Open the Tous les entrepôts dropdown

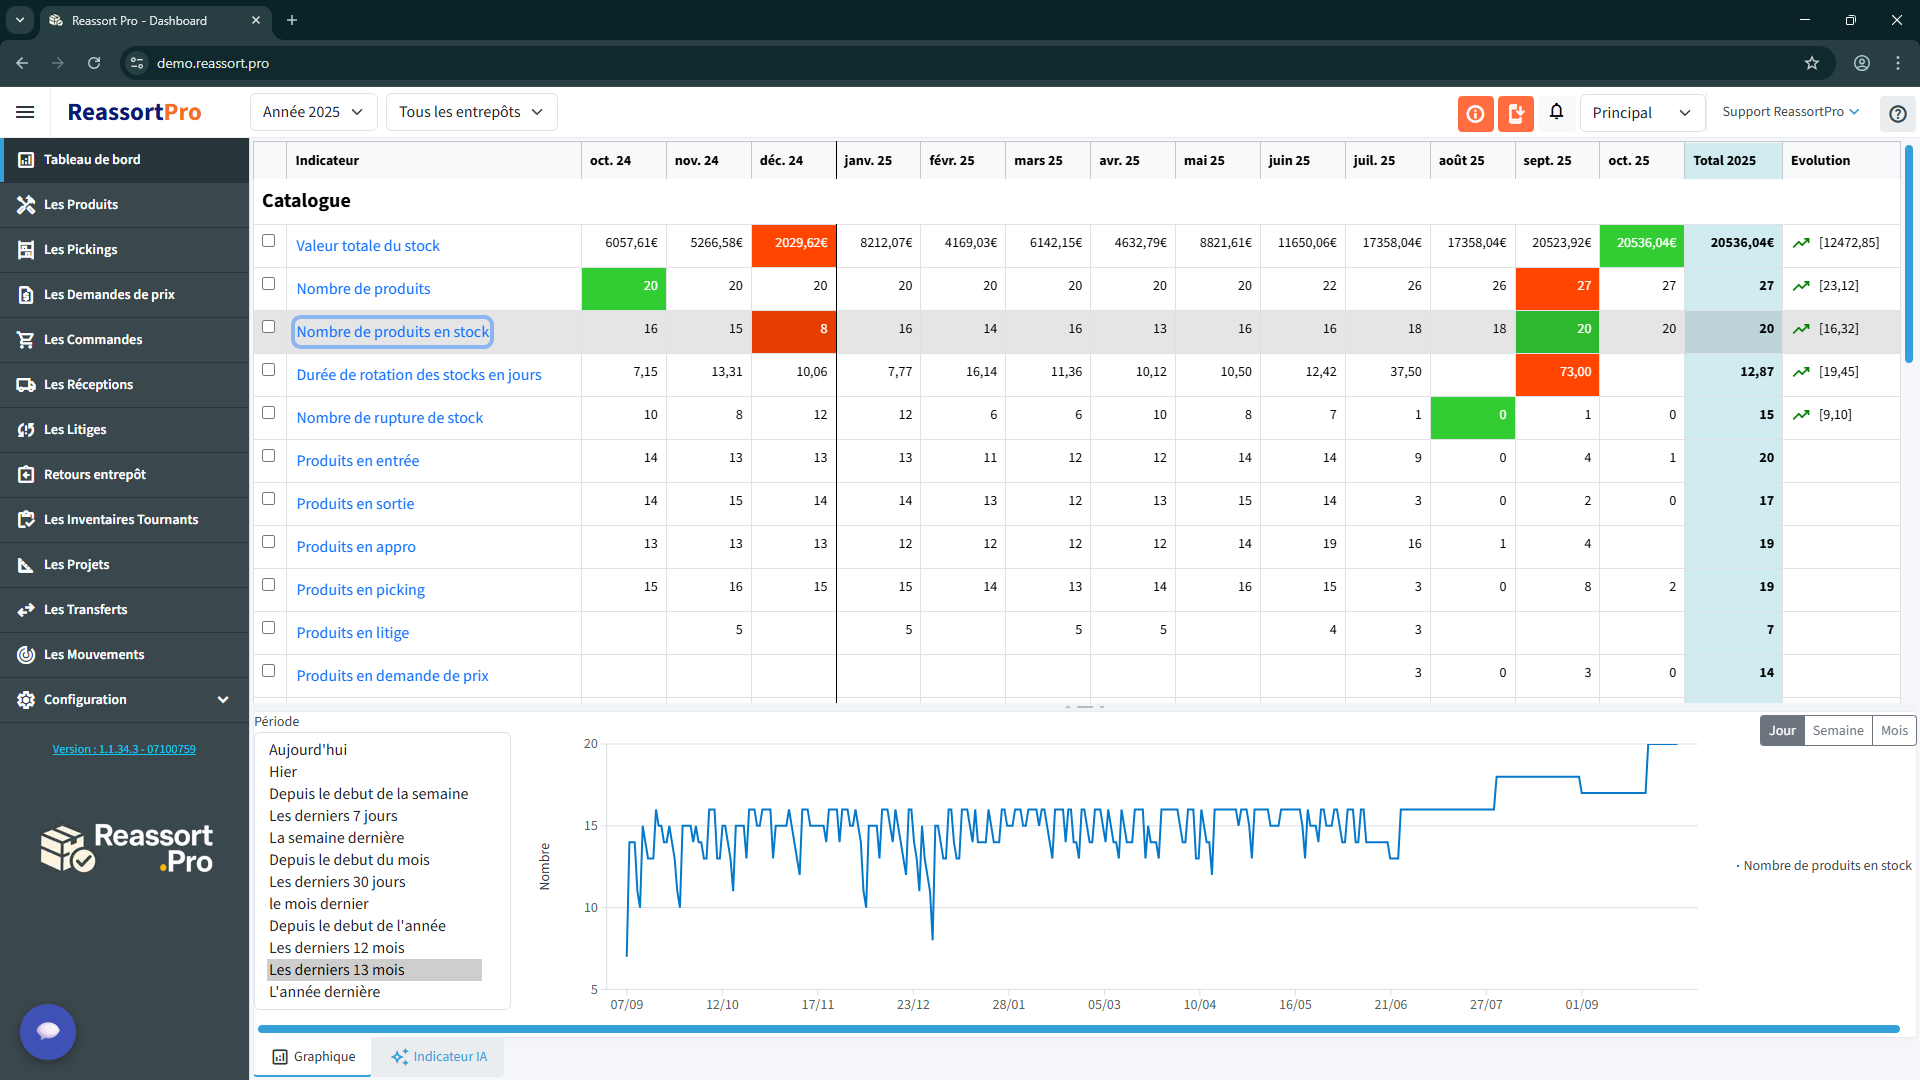coord(470,112)
